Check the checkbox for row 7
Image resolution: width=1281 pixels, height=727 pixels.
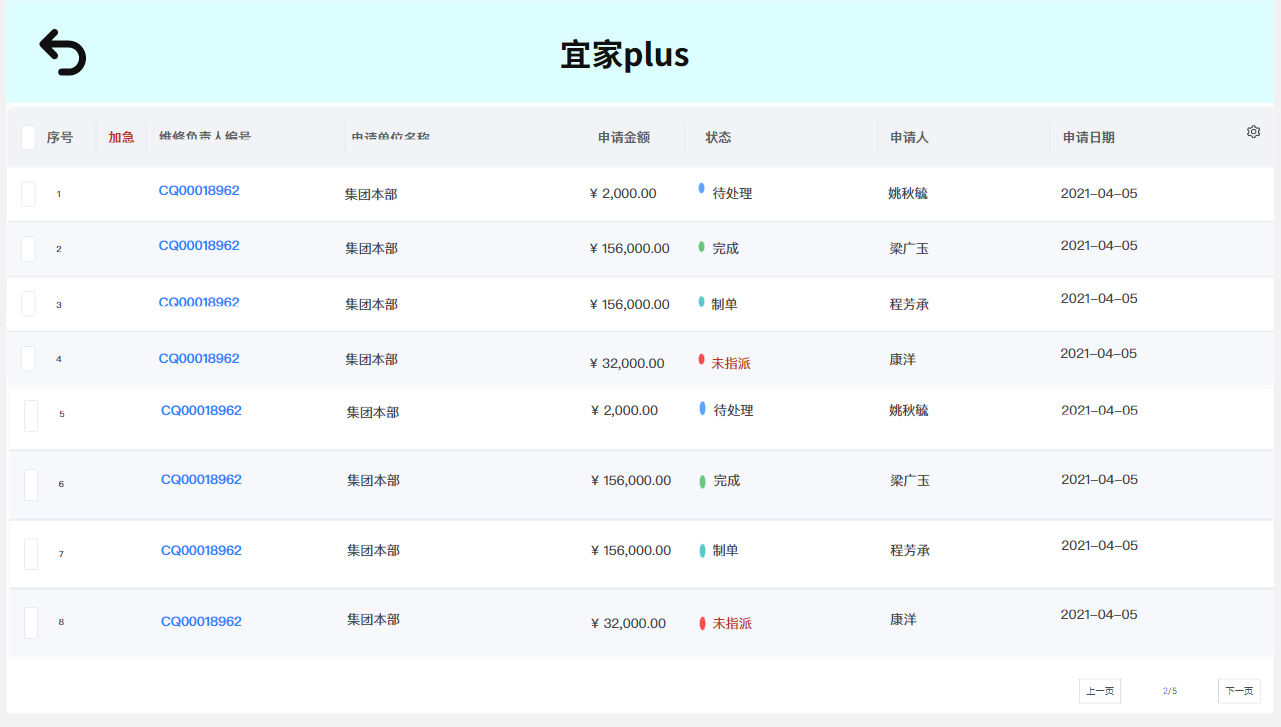click(x=31, y=554)
